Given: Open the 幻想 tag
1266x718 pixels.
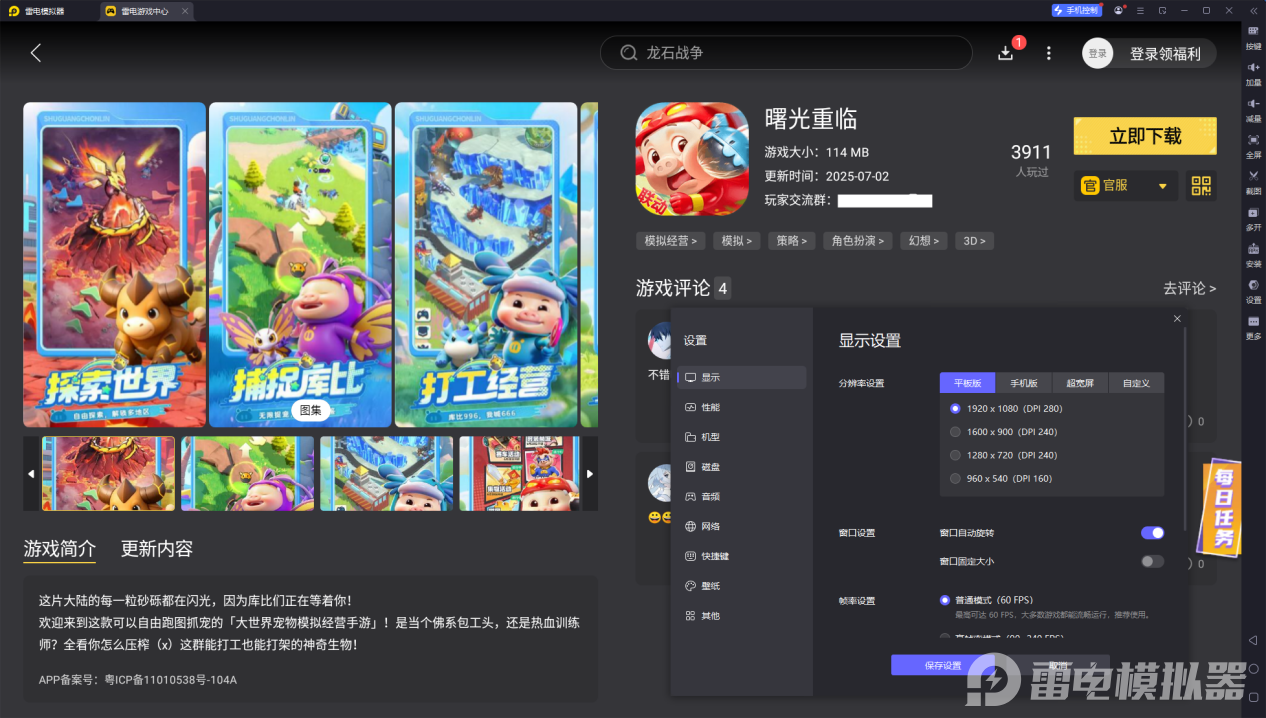Looking at the screenshot, I should 923,241.
